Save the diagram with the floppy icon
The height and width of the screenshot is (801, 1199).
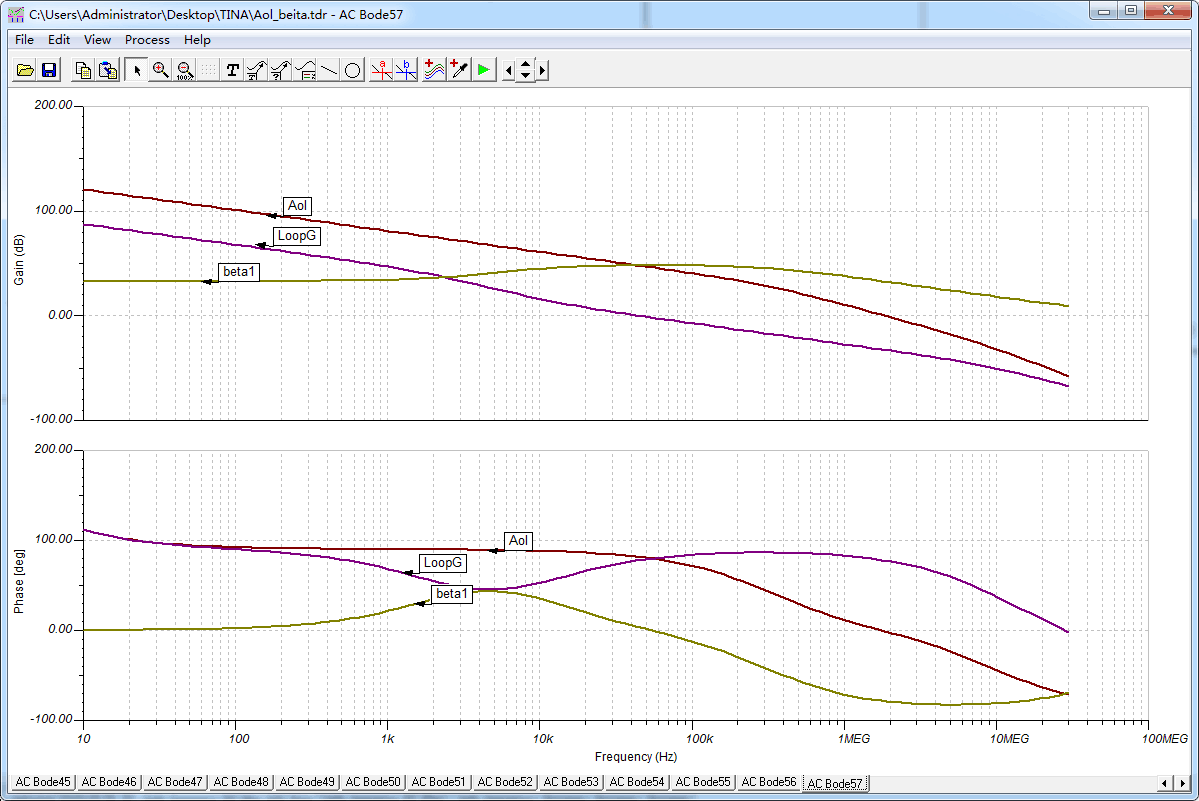point(49,70)
